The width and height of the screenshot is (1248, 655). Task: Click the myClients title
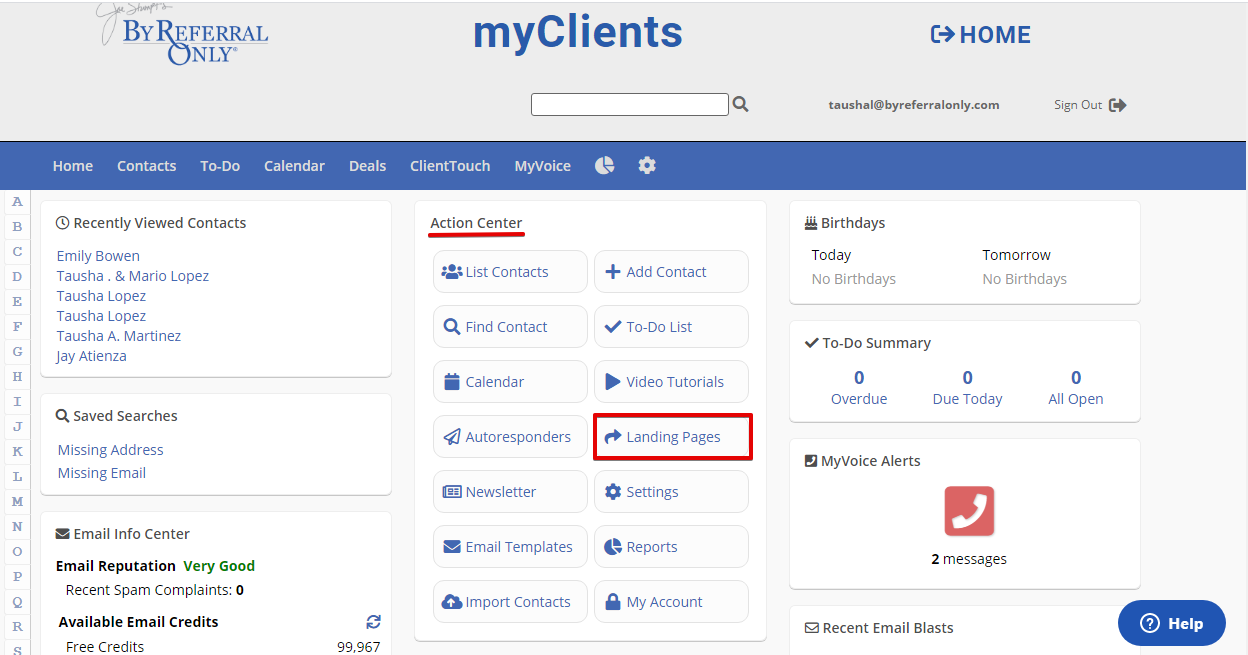click(x=578, y=33)
